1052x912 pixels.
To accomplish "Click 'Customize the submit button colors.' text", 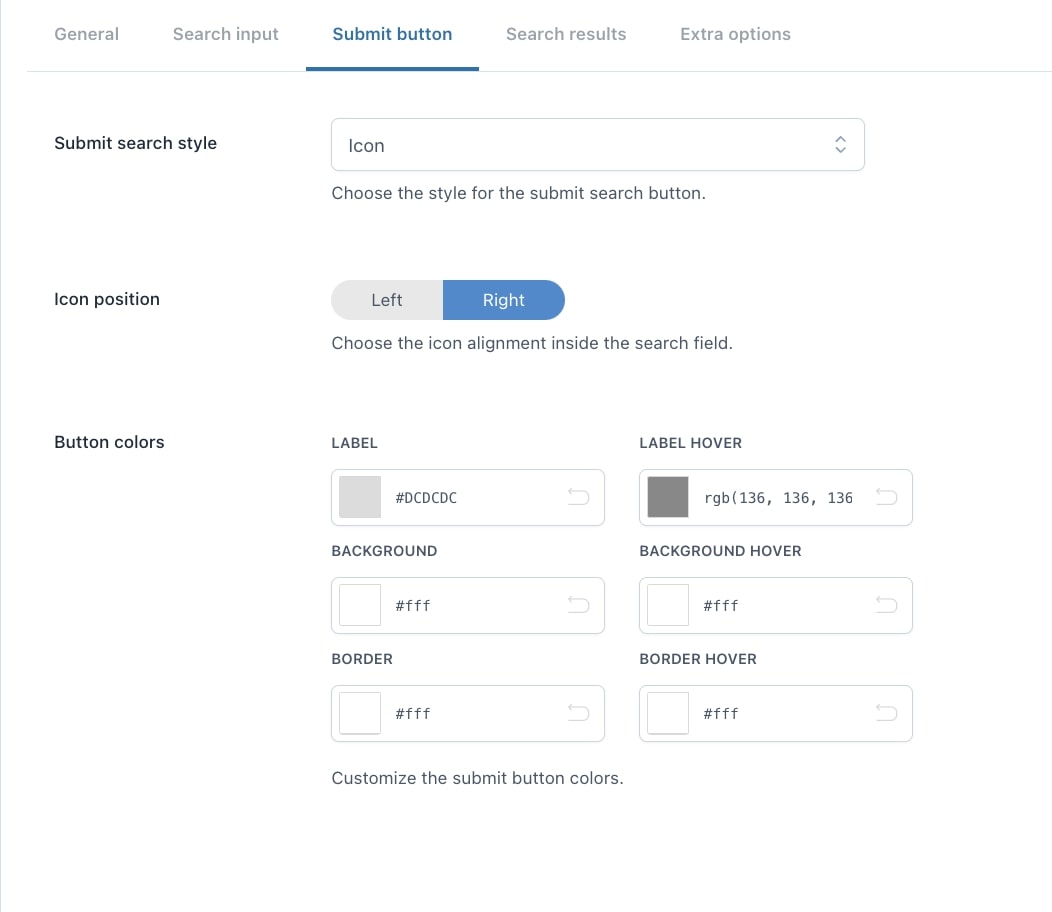I will 478,778.
